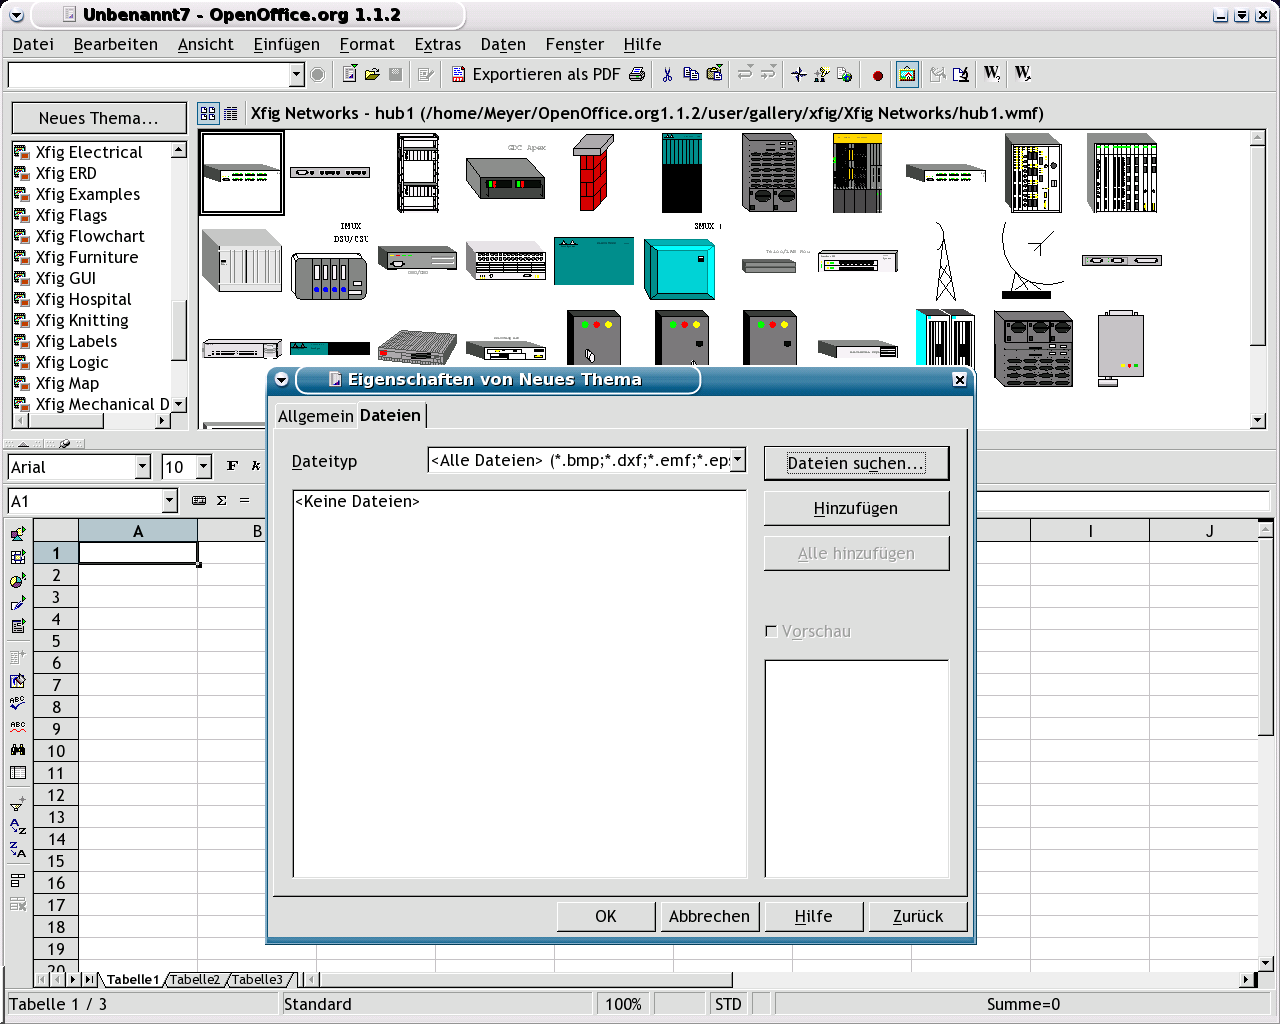Switch to the Allgemein tab
The width and height of the screenshot is (1280, 1024).
pos(315,416)
